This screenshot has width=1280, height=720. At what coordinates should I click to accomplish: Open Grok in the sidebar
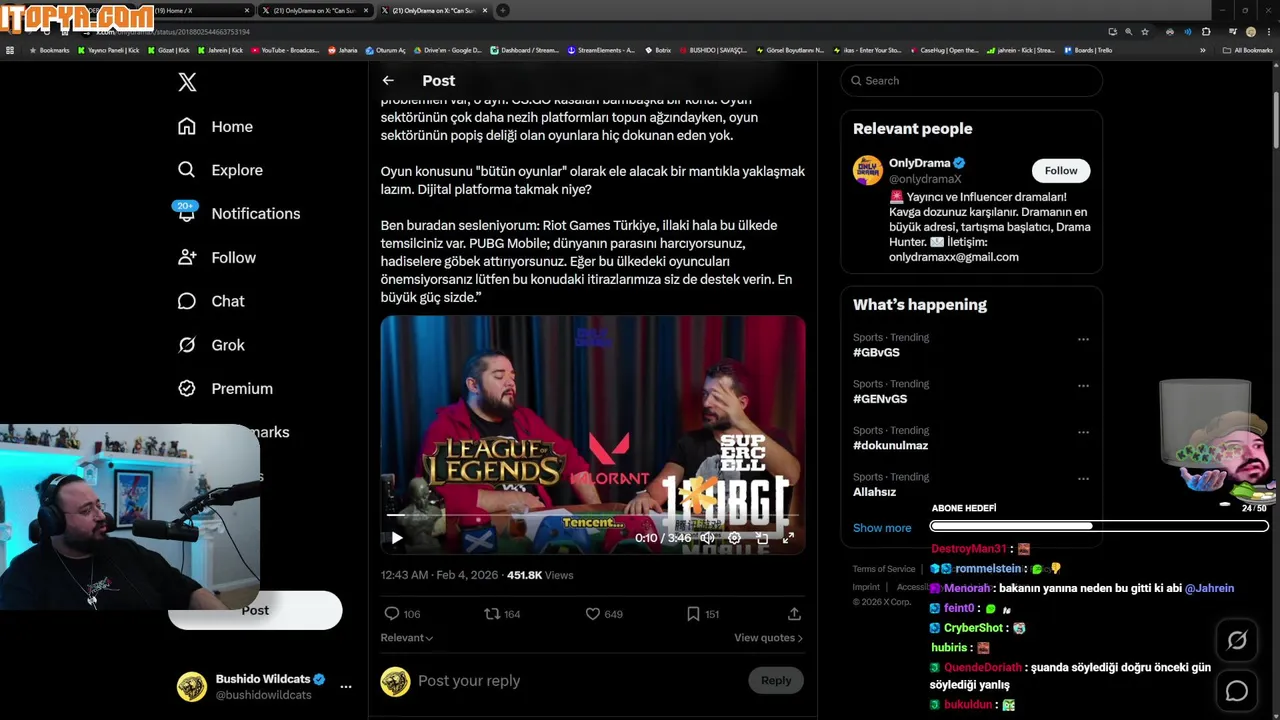211,345
